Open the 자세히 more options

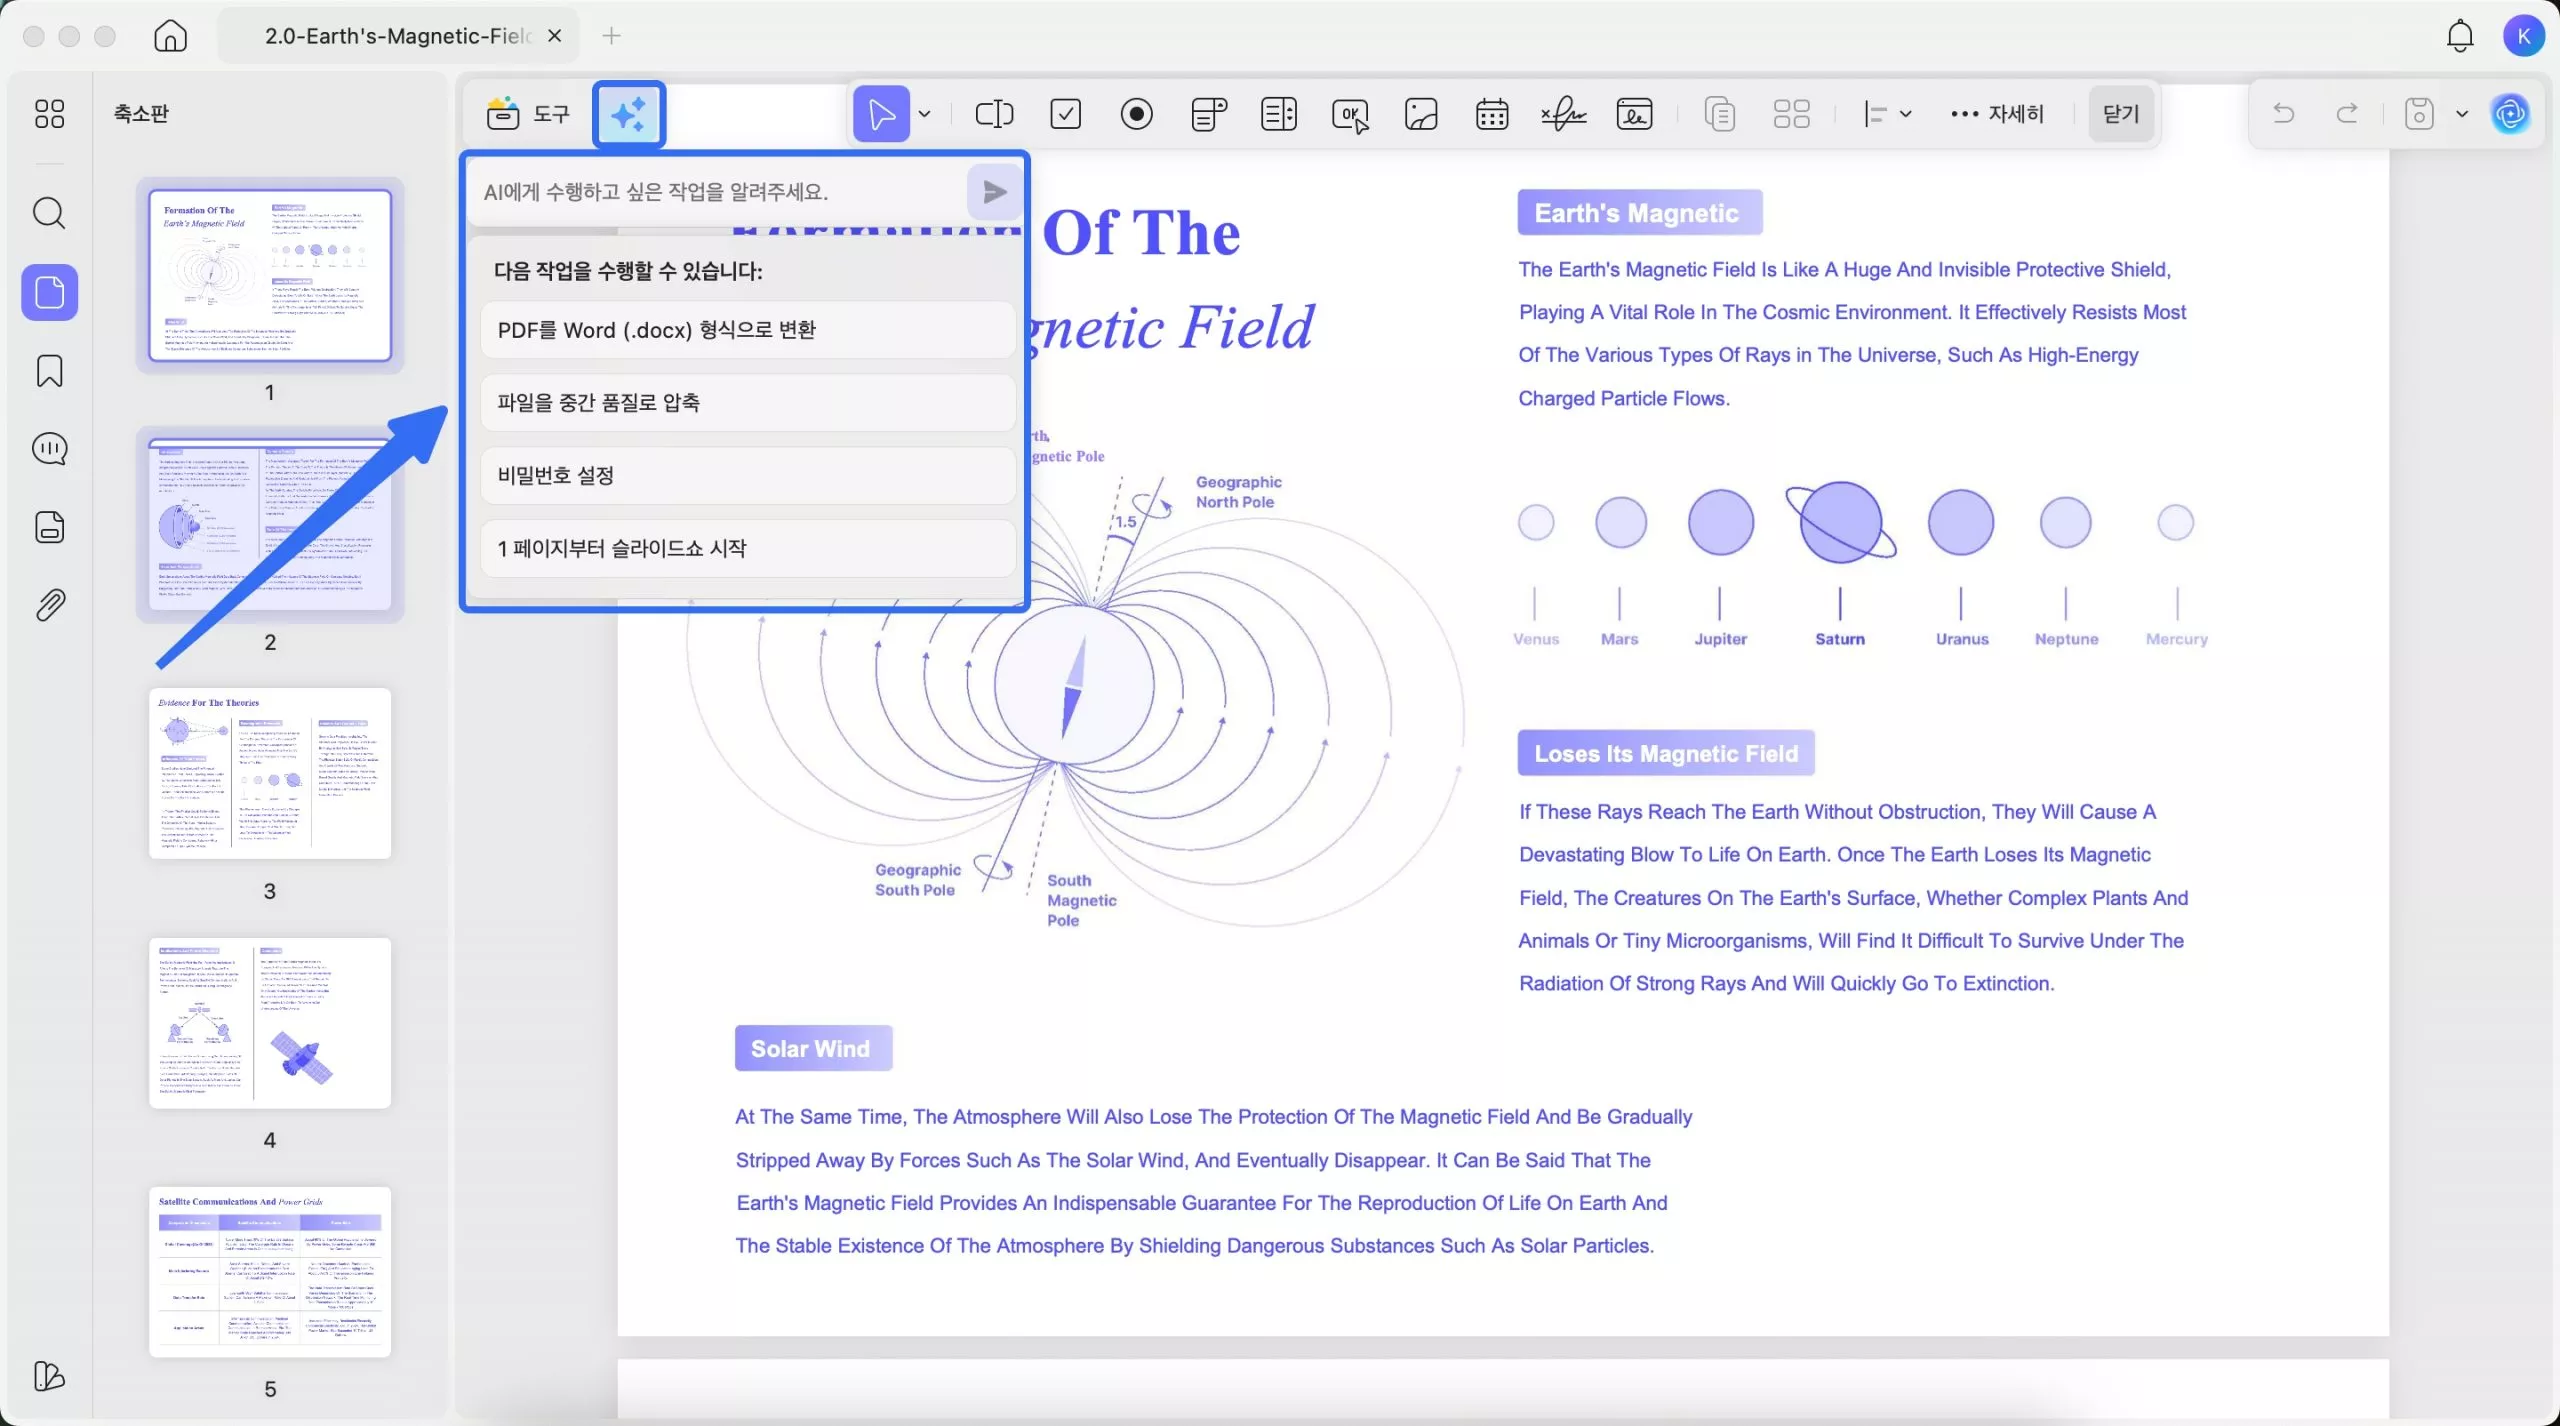1997,114
